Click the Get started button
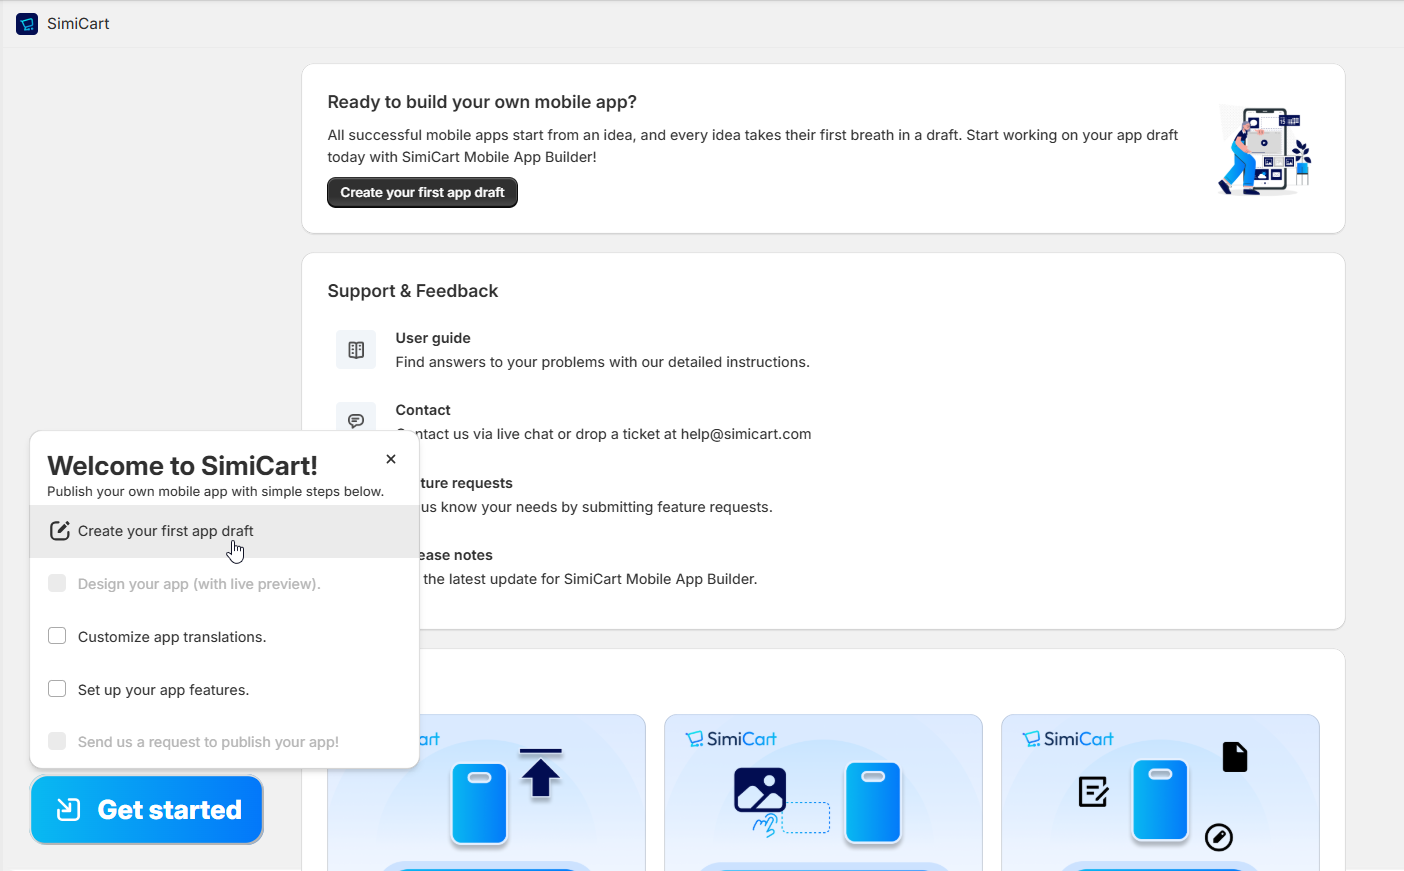Viewport: 1404px width, 871px height. click(x=147, y=810)
